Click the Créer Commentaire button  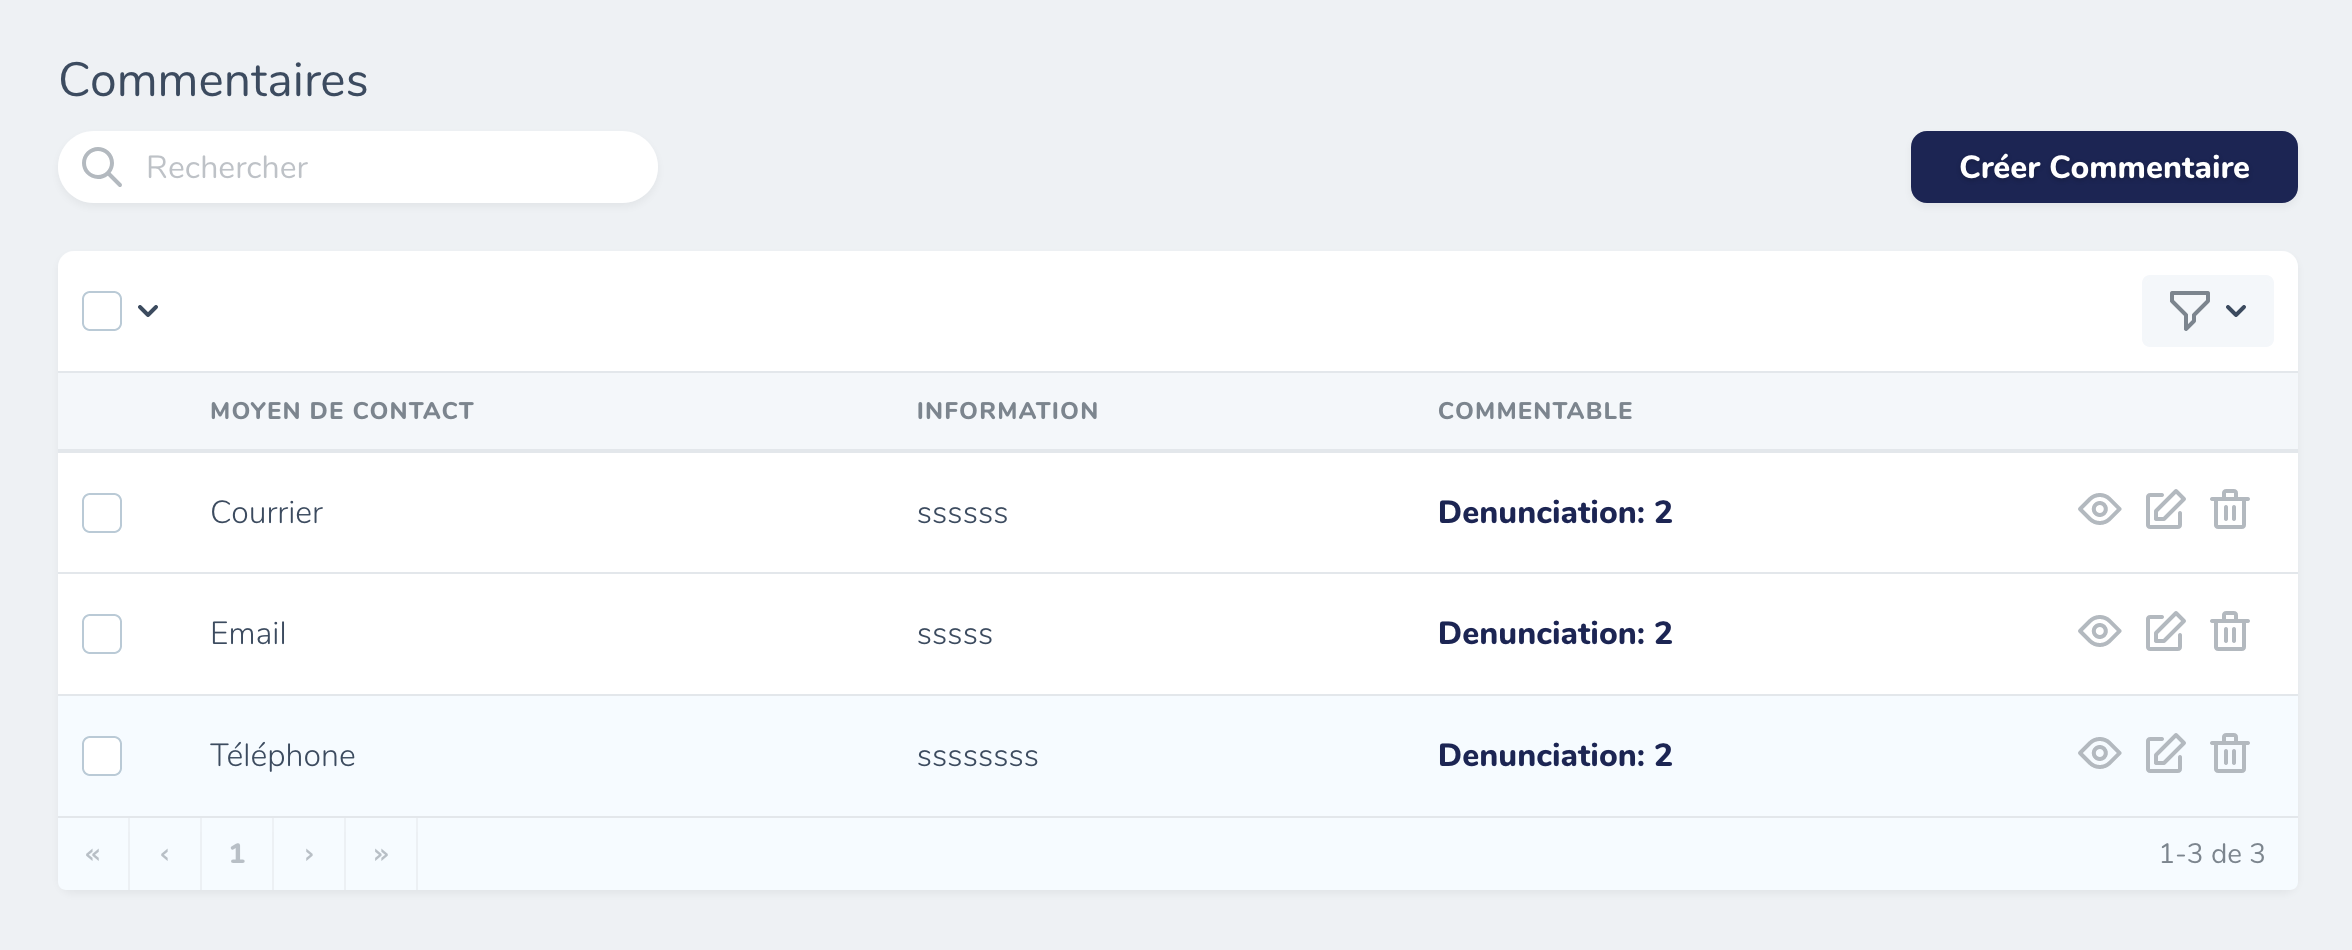[2102, 167]
